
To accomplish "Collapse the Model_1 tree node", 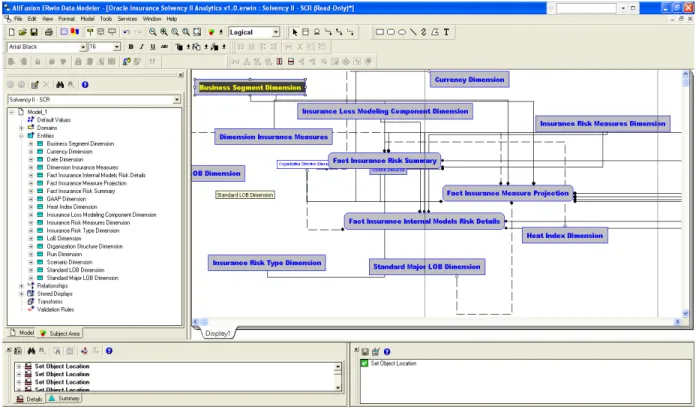I will [12, 112].
